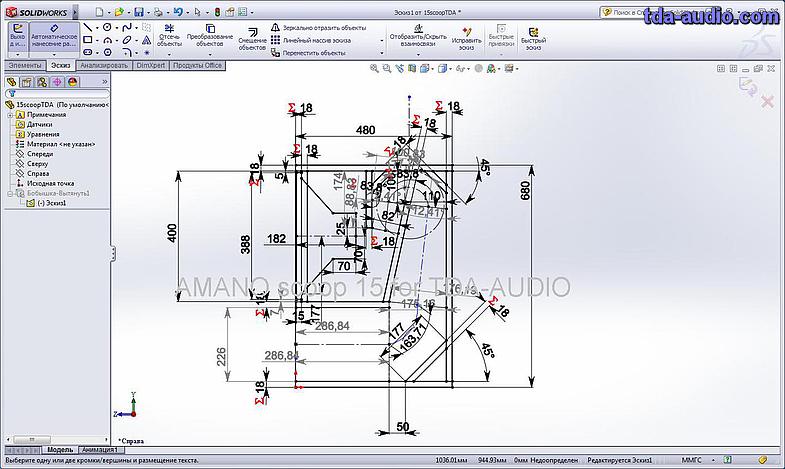Viewport: 785px width, 469px height.
Task: Switch to the Эскиз tab
Action: 61,66
